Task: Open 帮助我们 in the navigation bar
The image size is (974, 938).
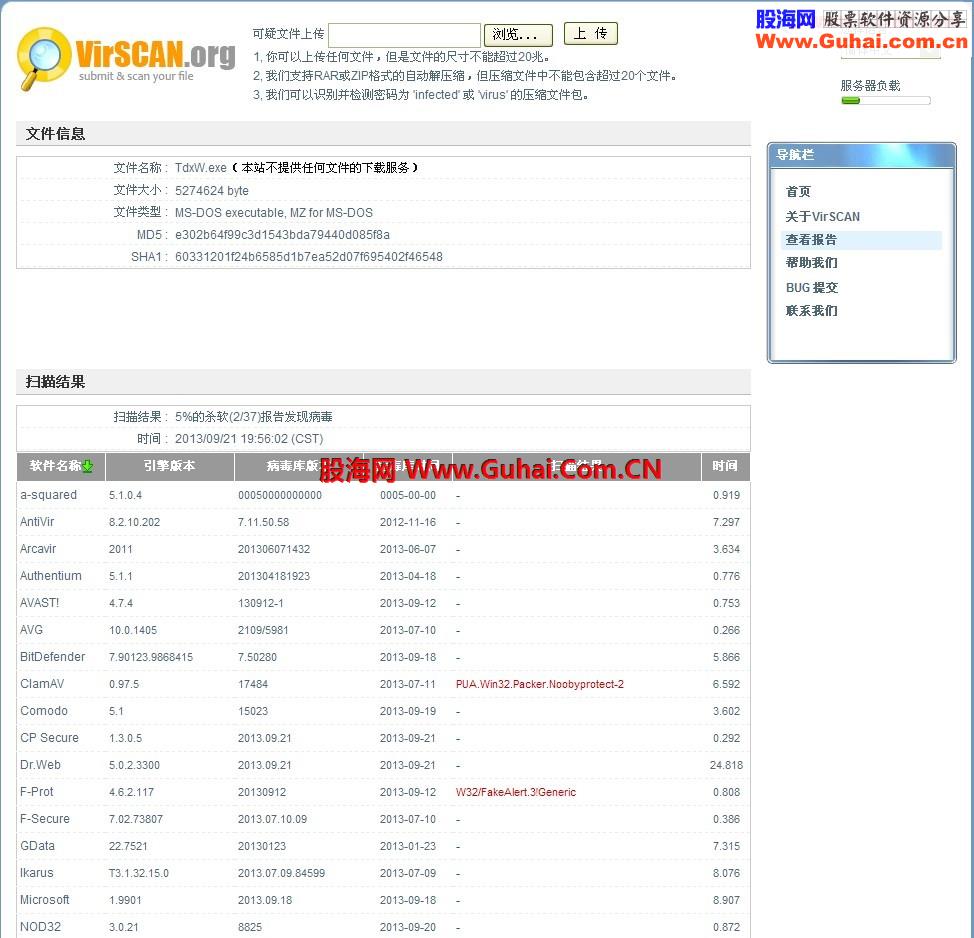Action: [x=811, y=263]
